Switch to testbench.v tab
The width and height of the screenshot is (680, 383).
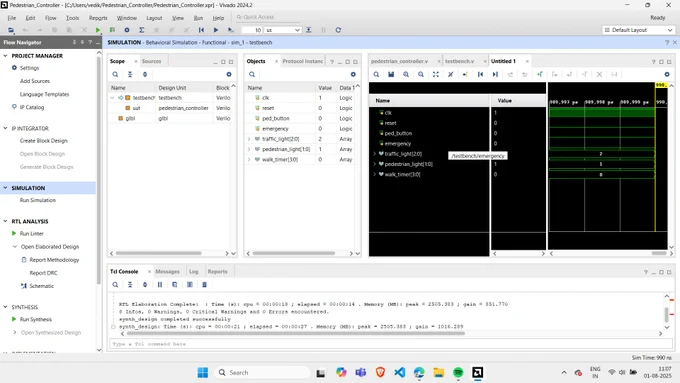click(460, 61)
